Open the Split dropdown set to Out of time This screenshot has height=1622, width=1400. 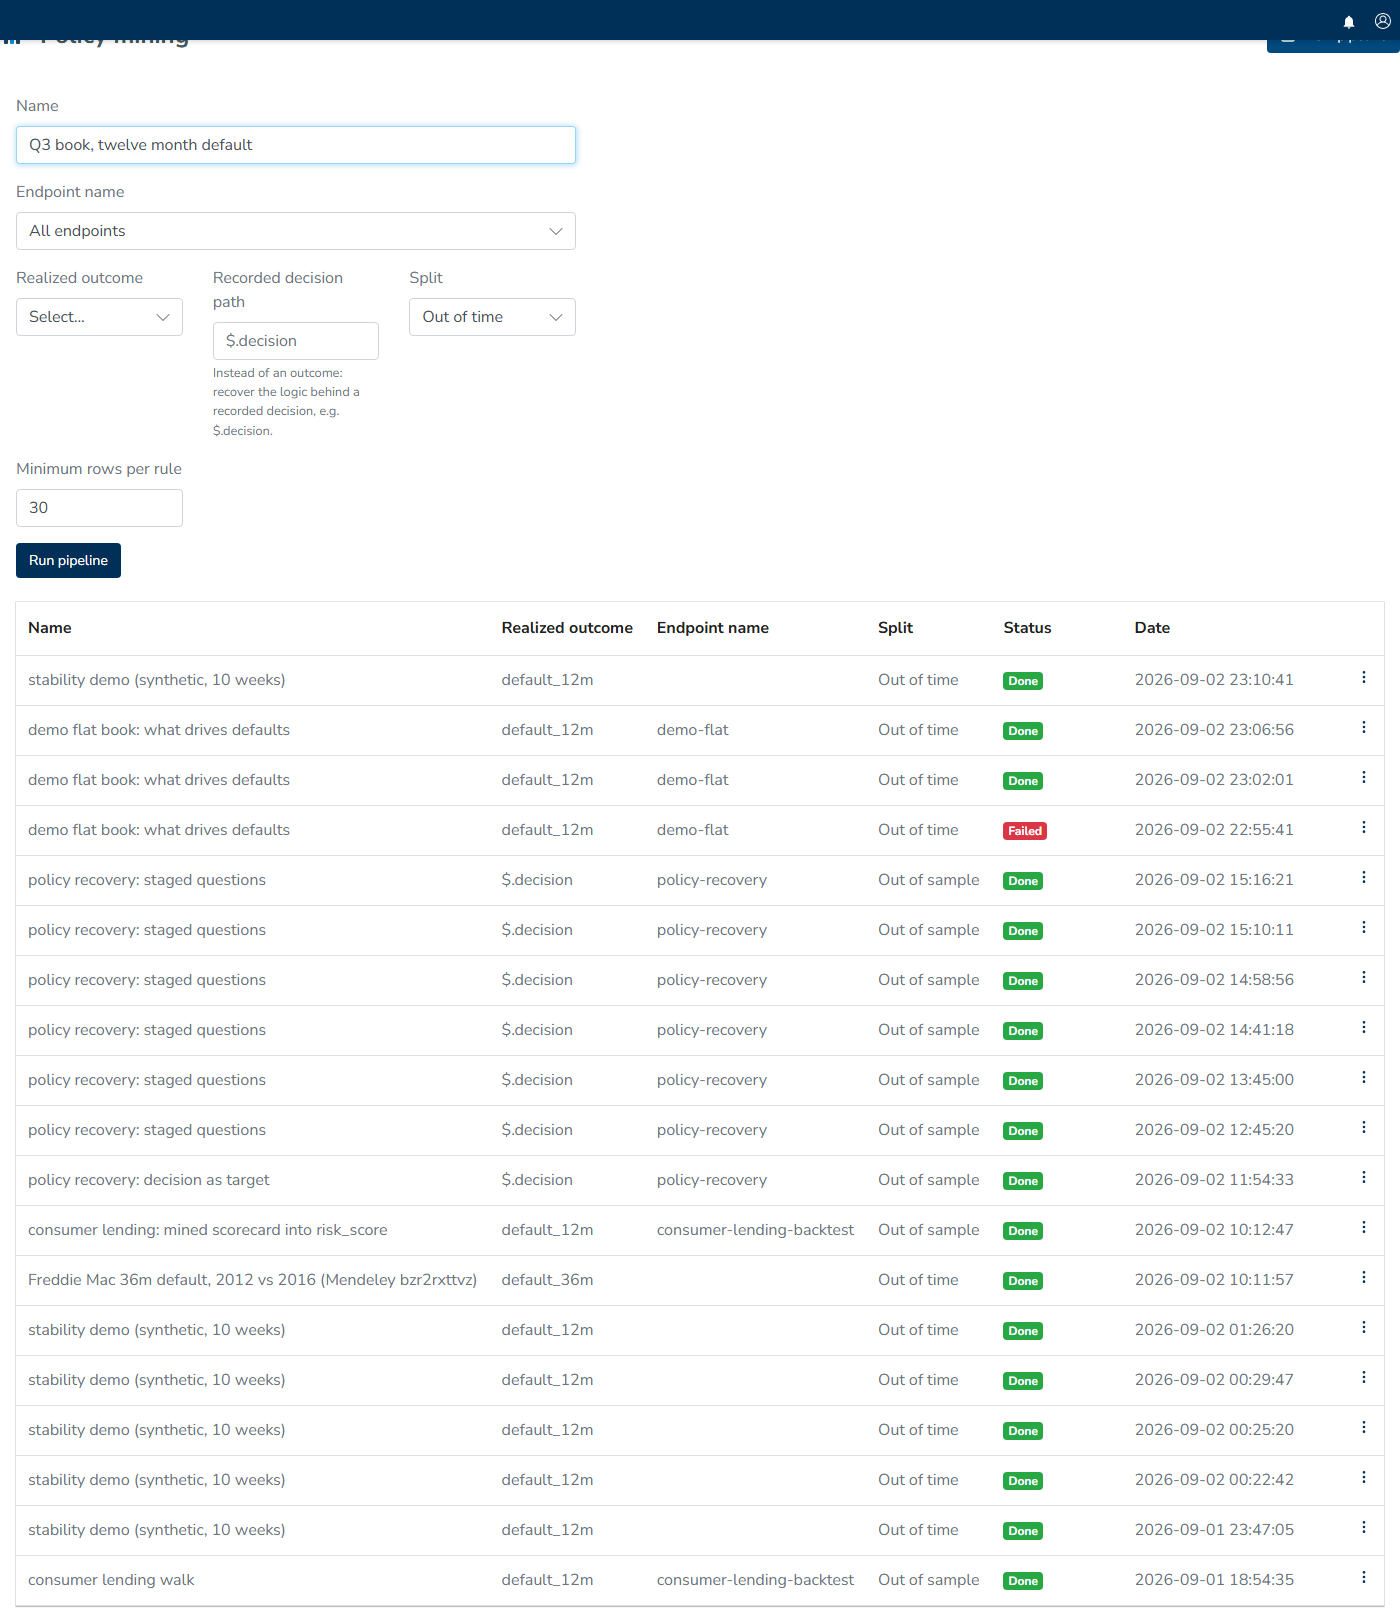pyautogui.click(x=492, y=317)
